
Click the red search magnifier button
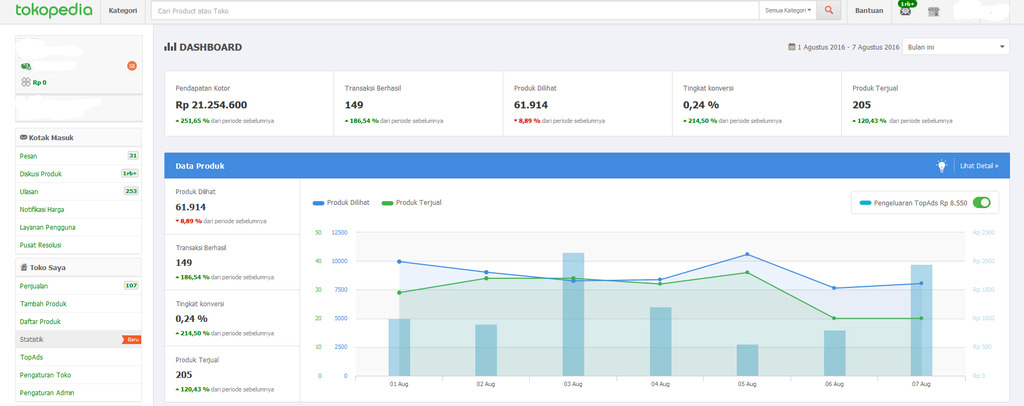click(829, 10)
